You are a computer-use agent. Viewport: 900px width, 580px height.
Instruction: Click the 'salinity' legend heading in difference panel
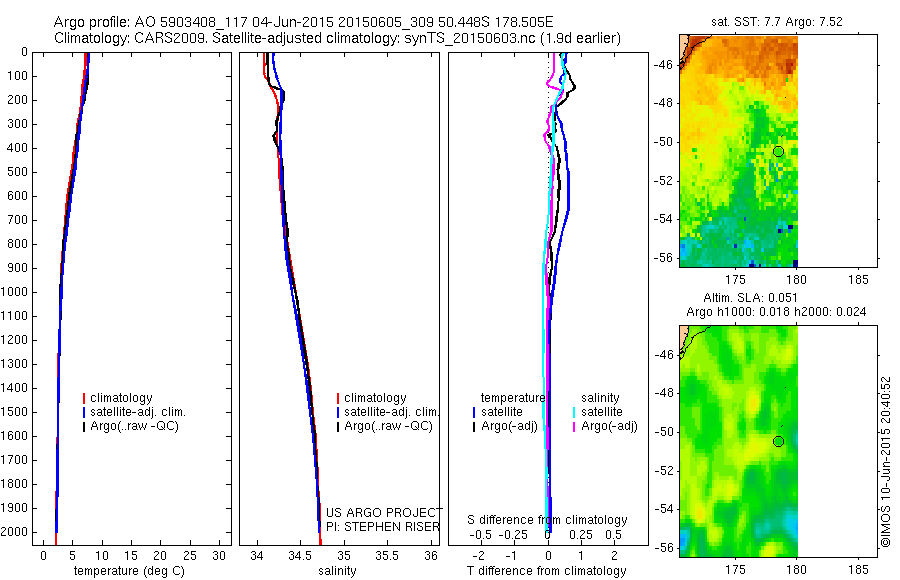(x=600, y=398)
